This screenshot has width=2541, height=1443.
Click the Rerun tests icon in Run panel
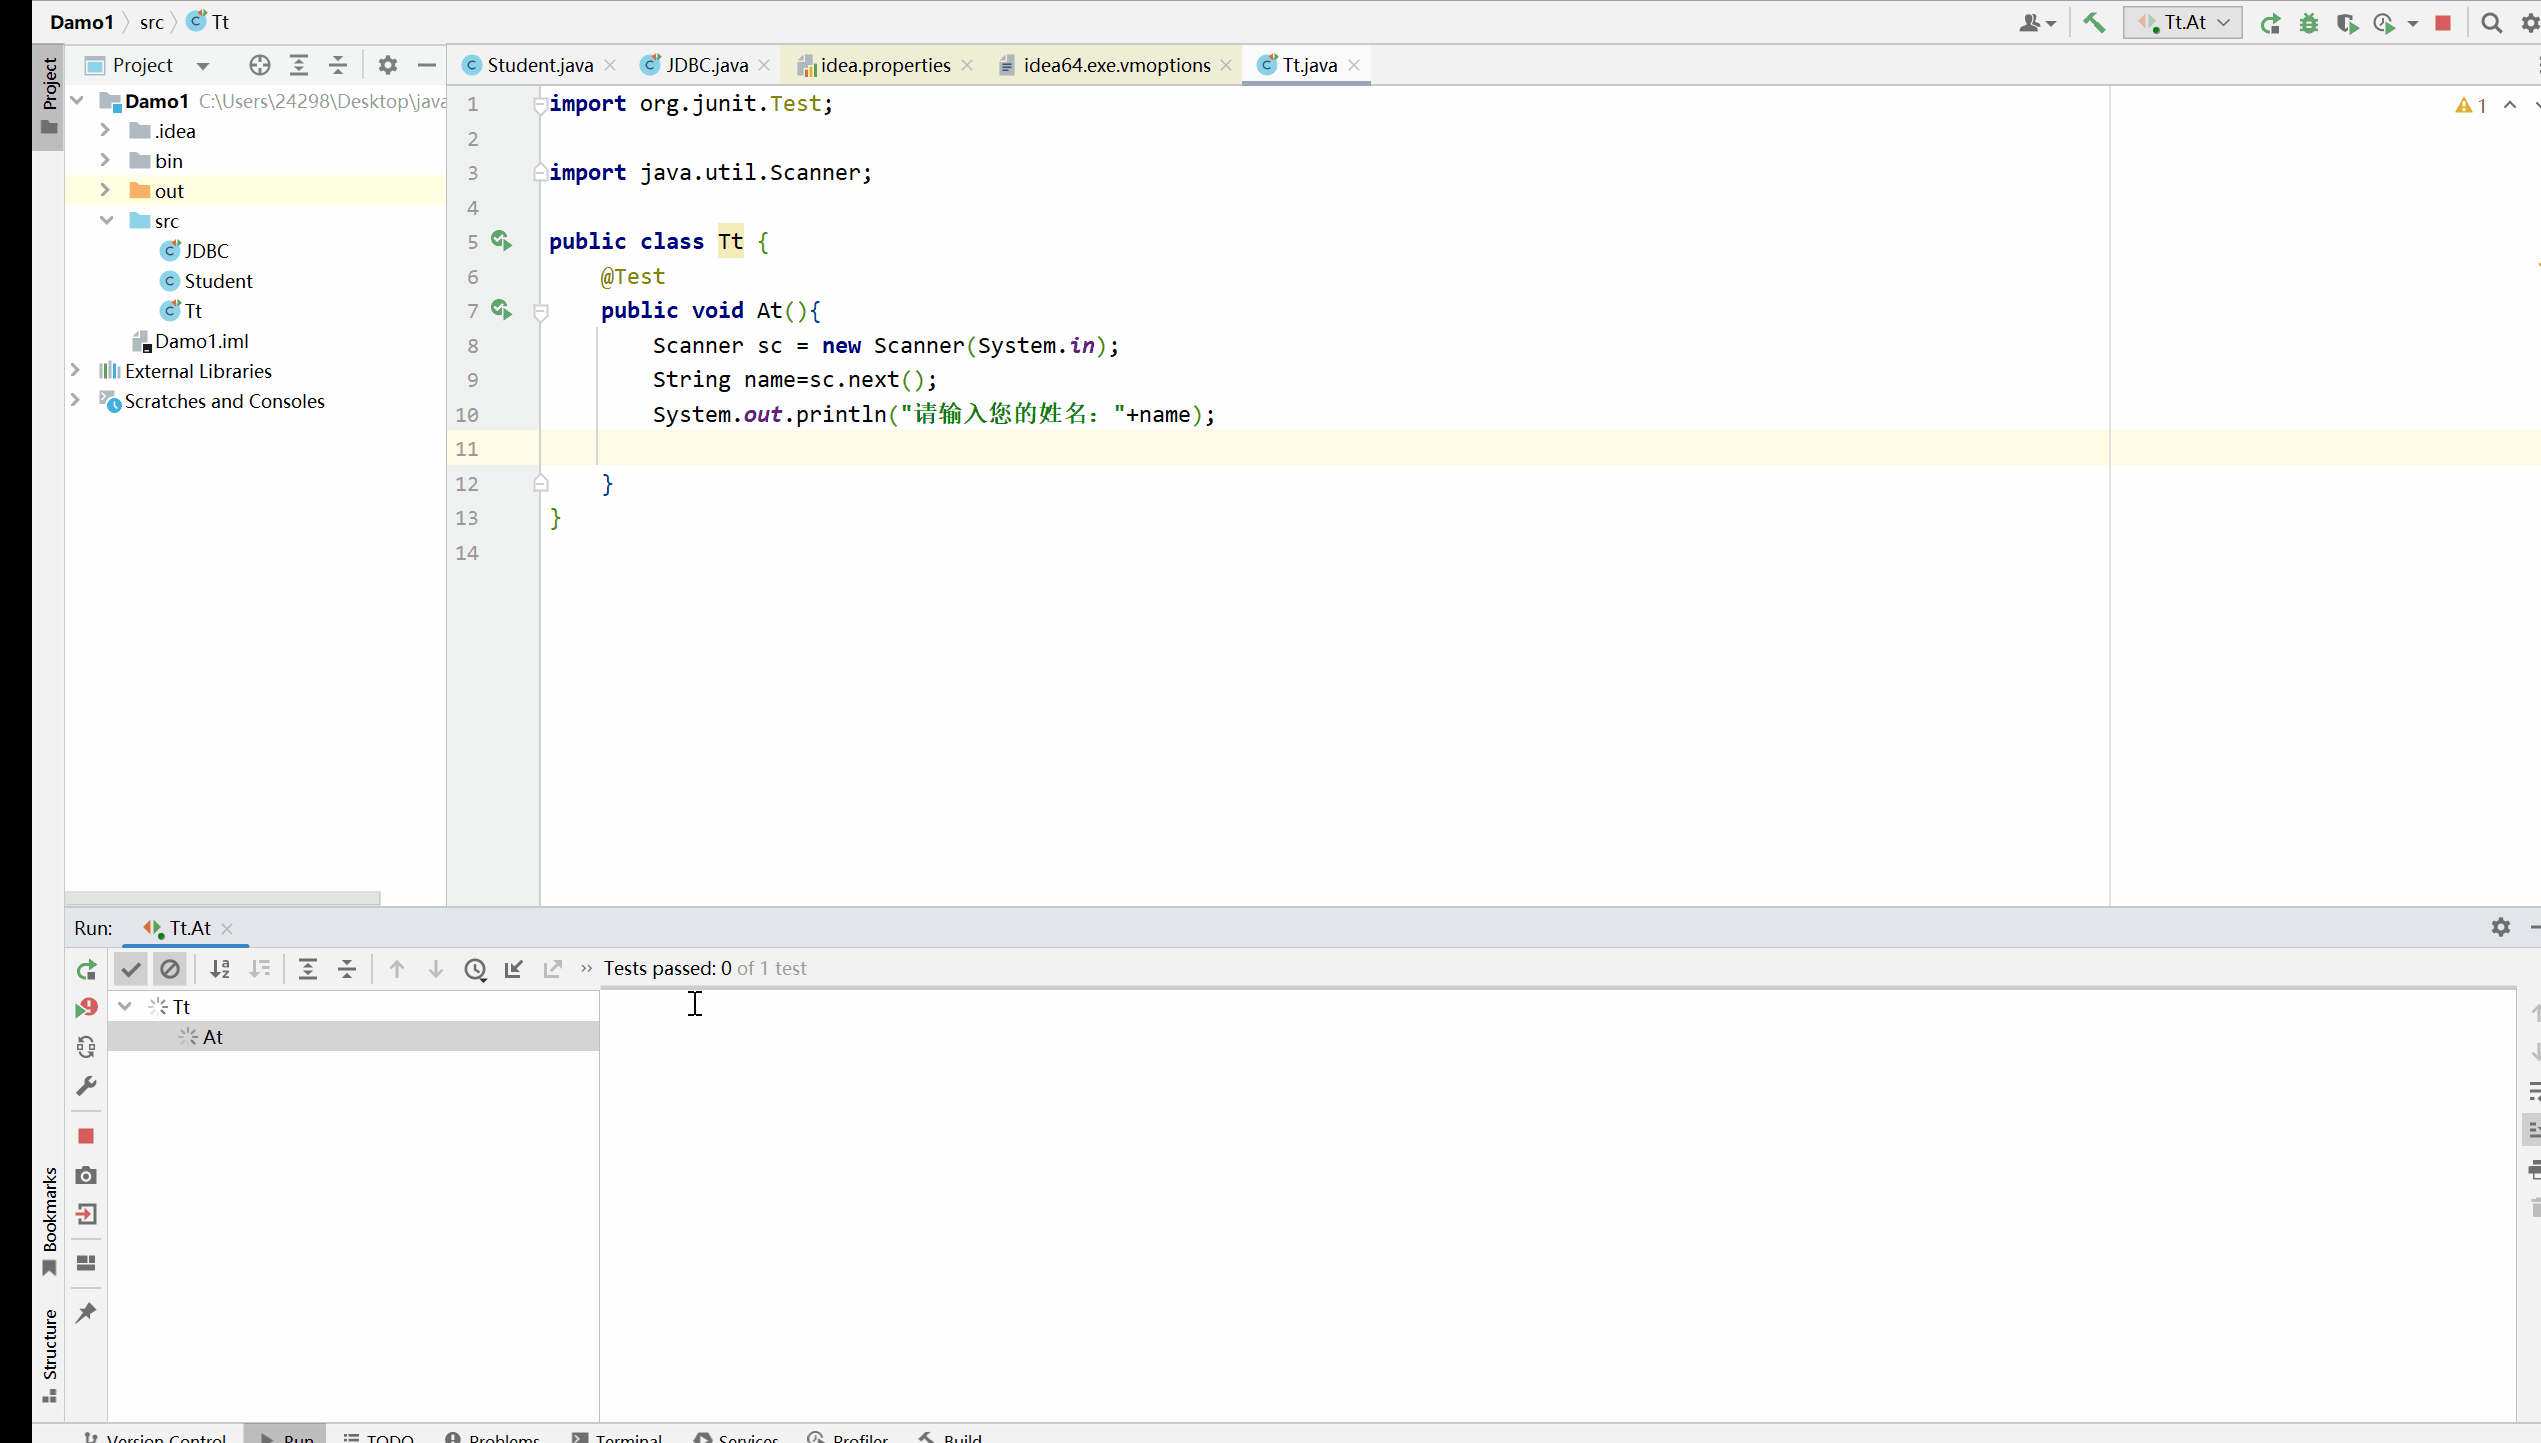click(x=86, y=969)
